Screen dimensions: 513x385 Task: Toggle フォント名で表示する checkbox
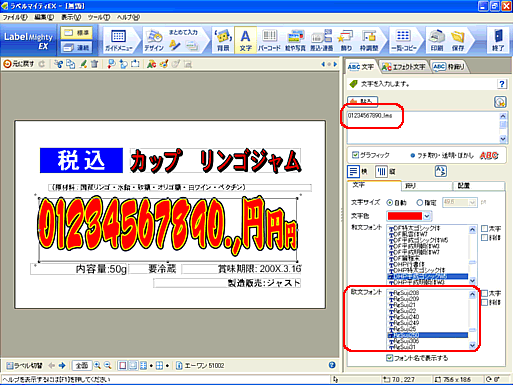pos(389,358)
